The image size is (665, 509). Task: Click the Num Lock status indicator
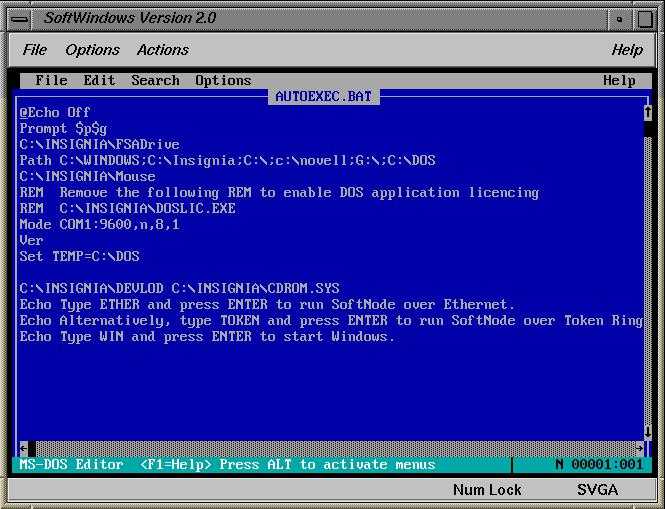pos(487,490)
